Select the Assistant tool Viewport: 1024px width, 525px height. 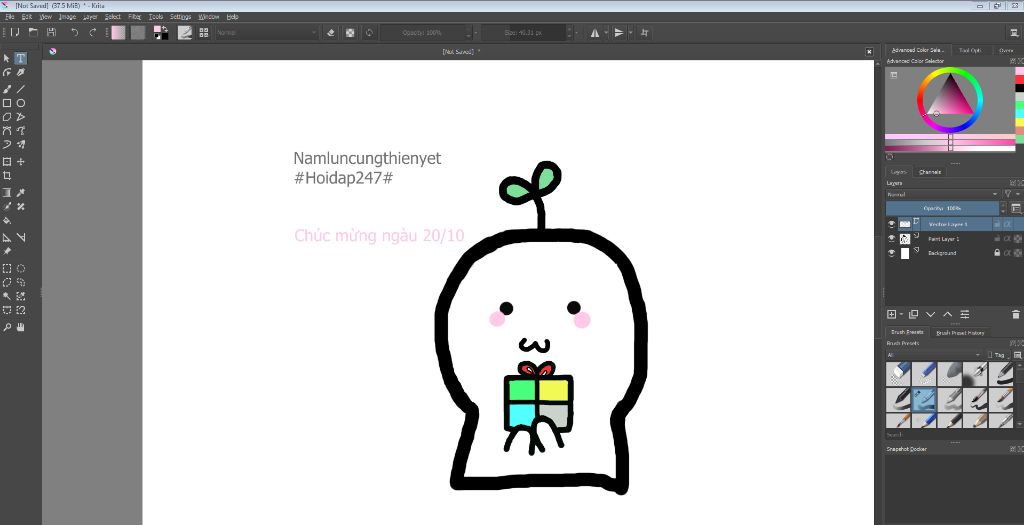click(x=7, y=238)
